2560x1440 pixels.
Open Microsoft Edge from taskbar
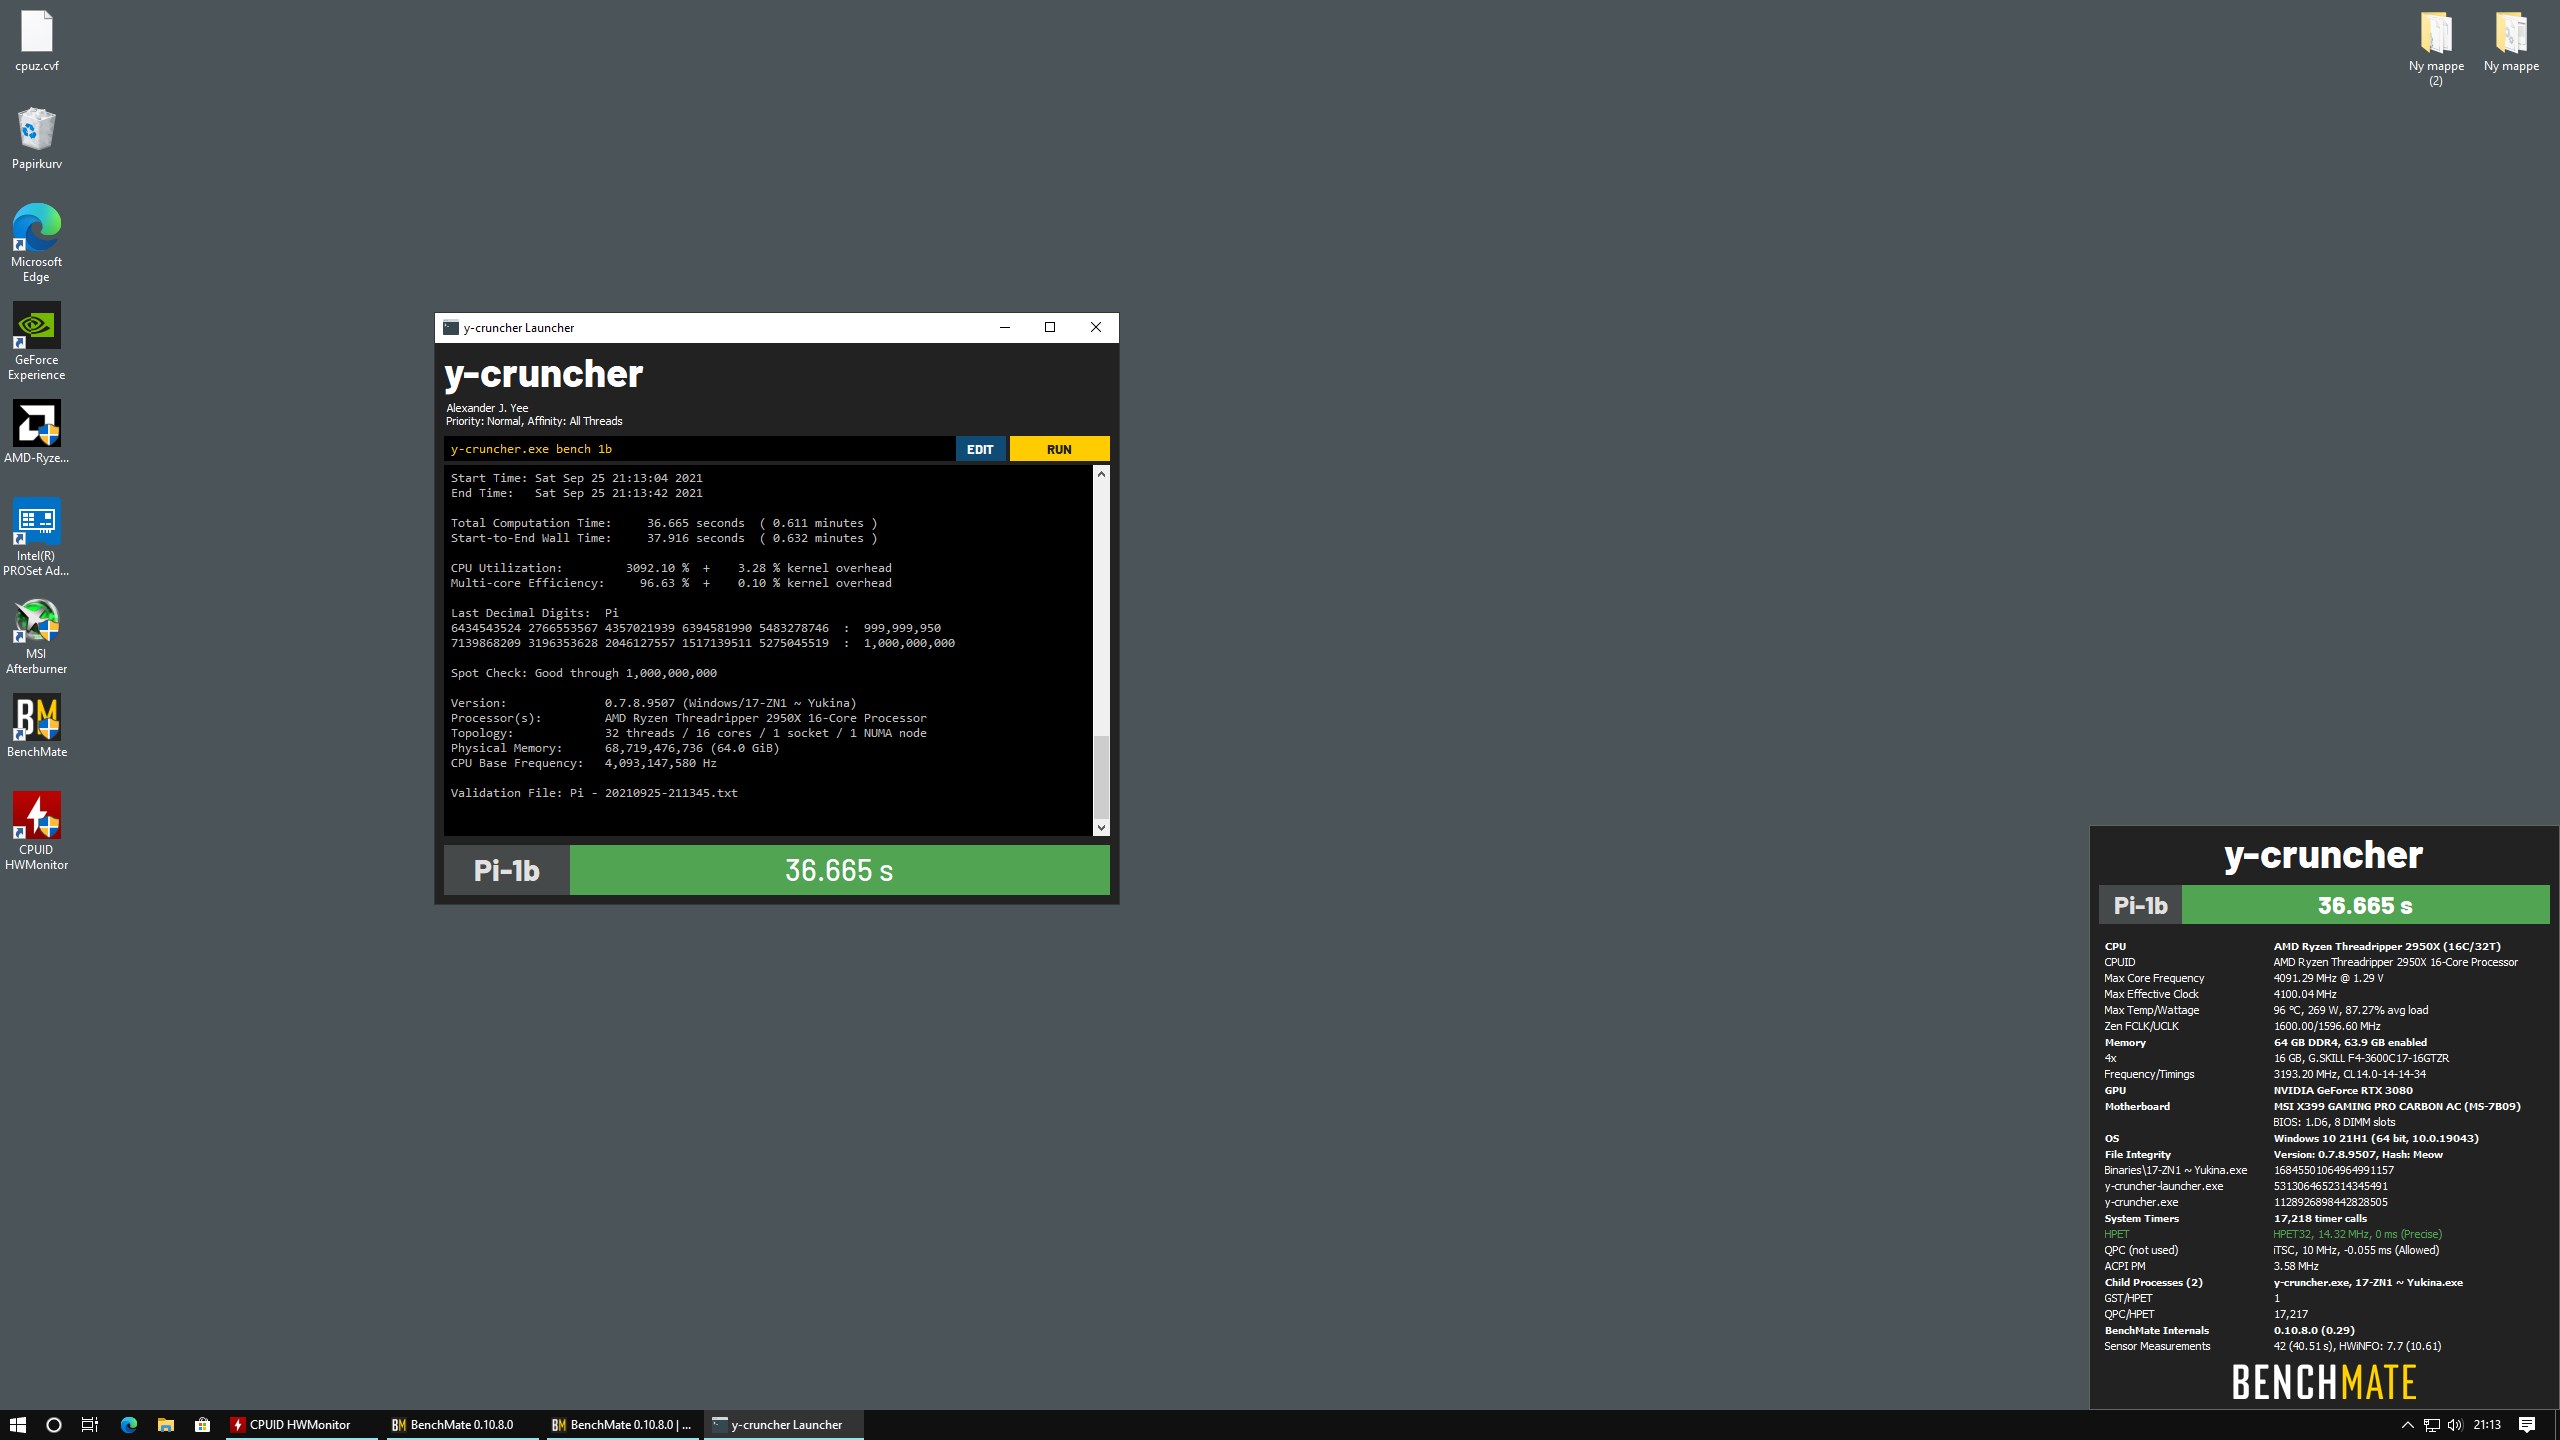point(128,1425)
